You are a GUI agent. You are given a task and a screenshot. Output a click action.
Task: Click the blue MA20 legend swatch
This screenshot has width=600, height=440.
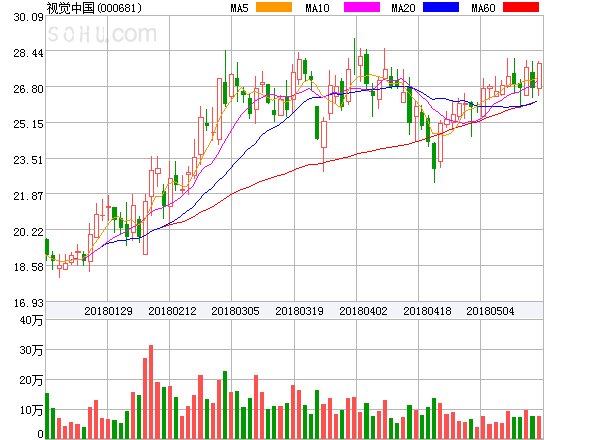pyautogui.click(x=441, y=7)
